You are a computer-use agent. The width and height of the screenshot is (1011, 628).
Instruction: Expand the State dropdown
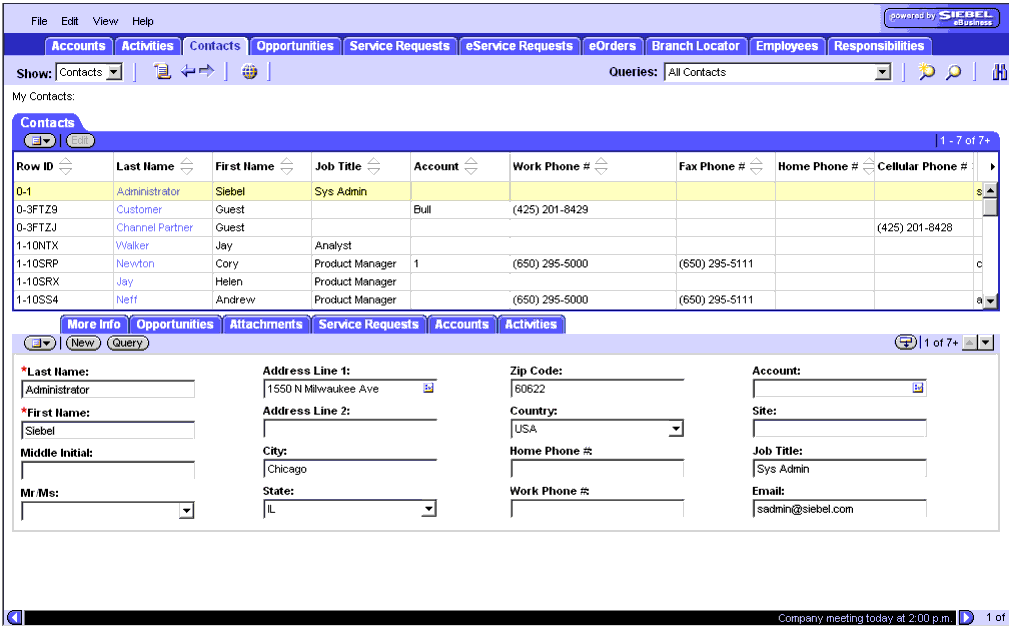(x=428, y=509)
